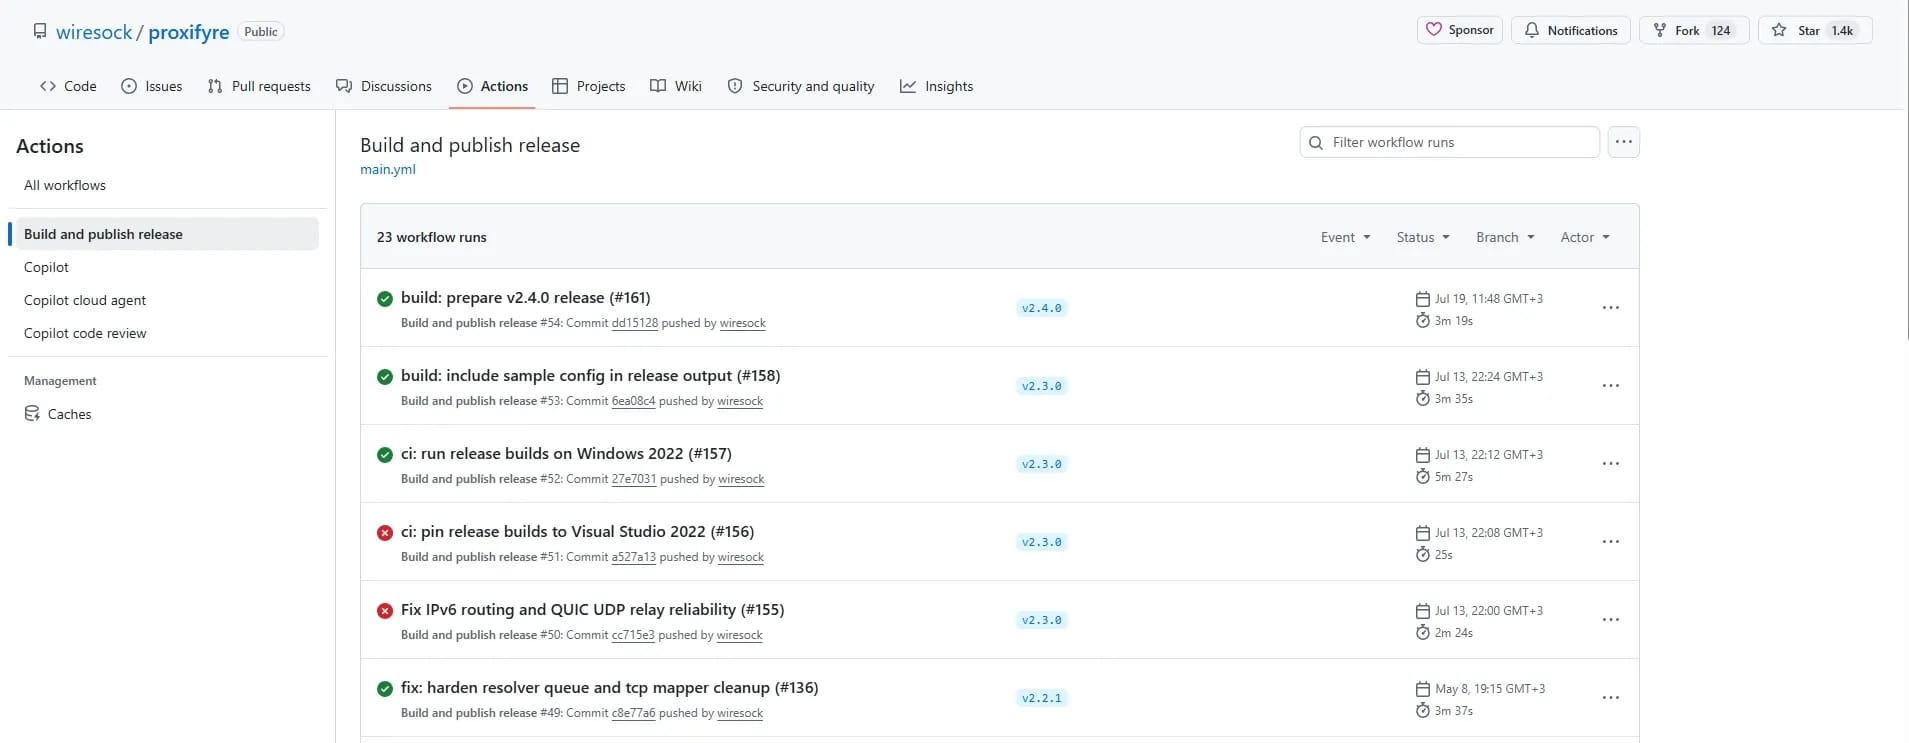Open commit cc715e3 link
Image resolution: width=1909 pixels, height=743 pixels.
click(x=633, y=635)
